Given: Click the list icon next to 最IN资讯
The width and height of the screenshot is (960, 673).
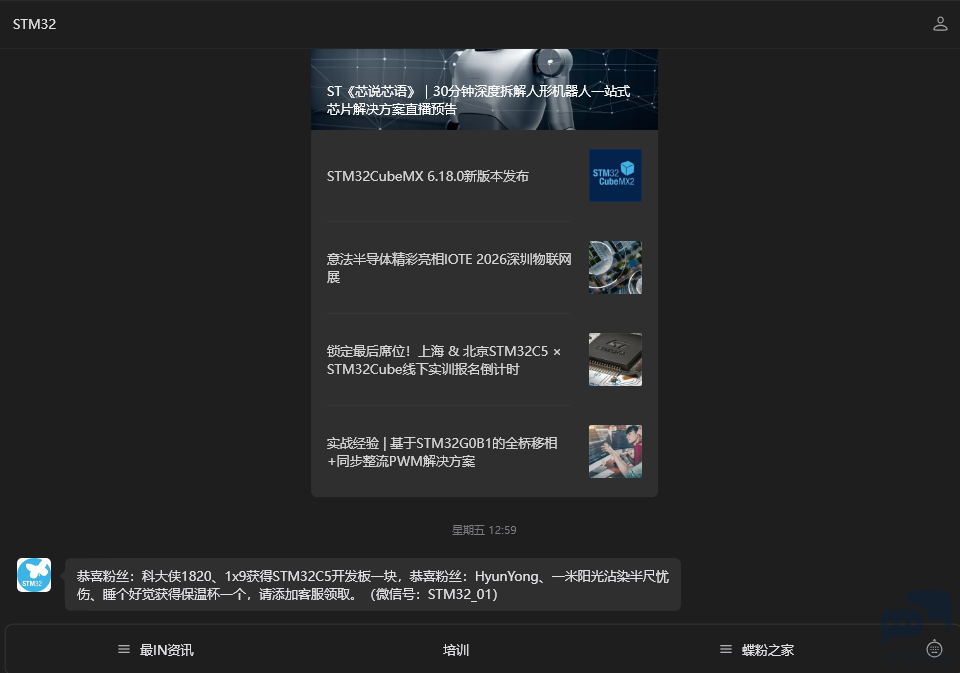Looking at the screenshot, I should coord(124,649).
